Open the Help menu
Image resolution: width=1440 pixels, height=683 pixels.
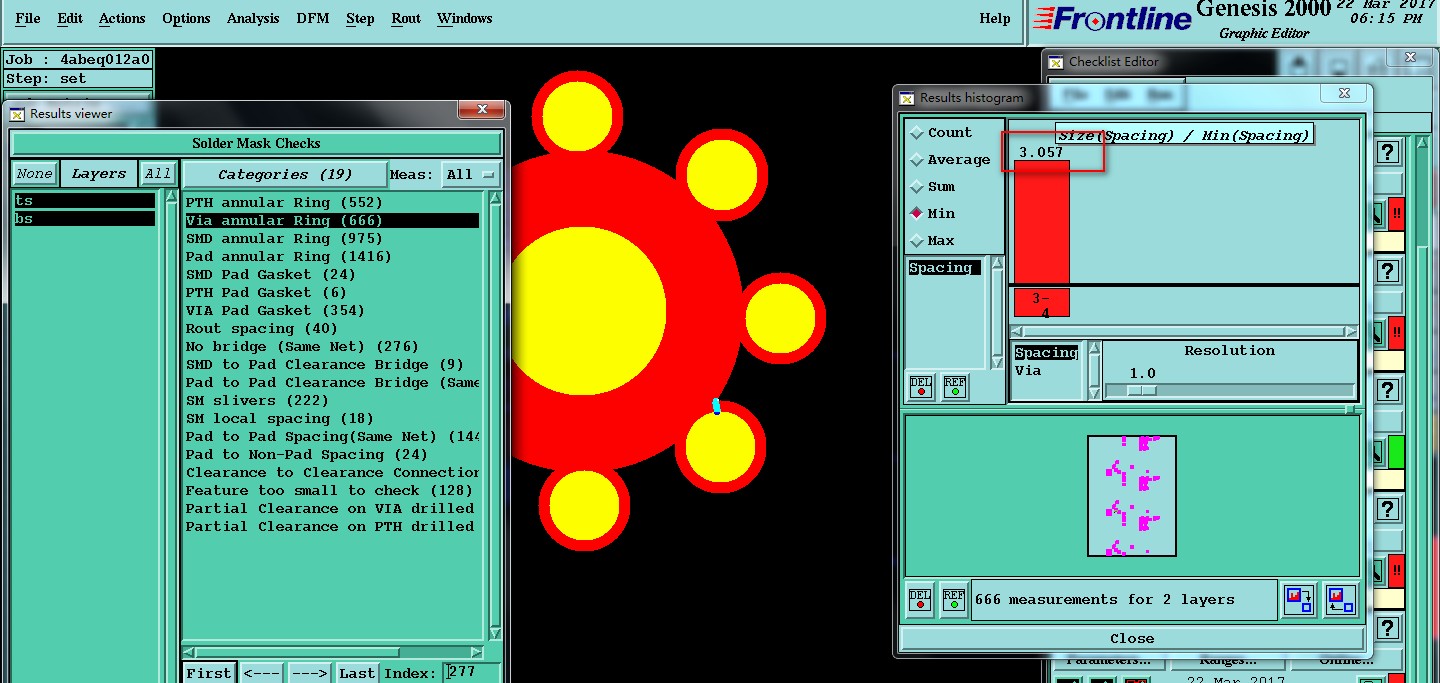pyautogui.click(x=995, y=18)
